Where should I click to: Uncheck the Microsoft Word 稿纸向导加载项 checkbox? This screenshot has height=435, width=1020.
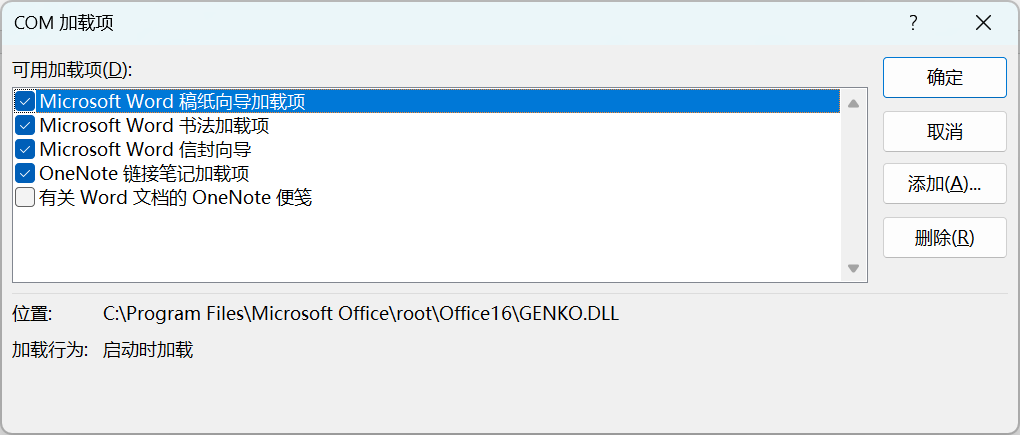25,102
